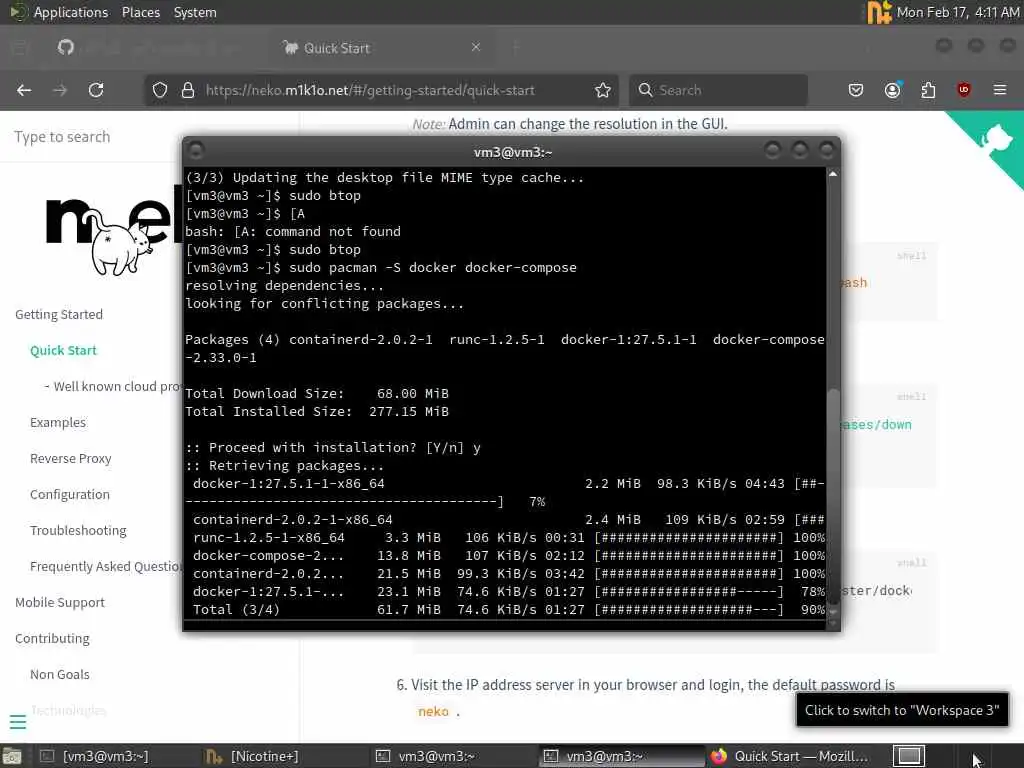Close the Quick Start tab
This screenshot has width=1024, height=768.
coord(476,47)
